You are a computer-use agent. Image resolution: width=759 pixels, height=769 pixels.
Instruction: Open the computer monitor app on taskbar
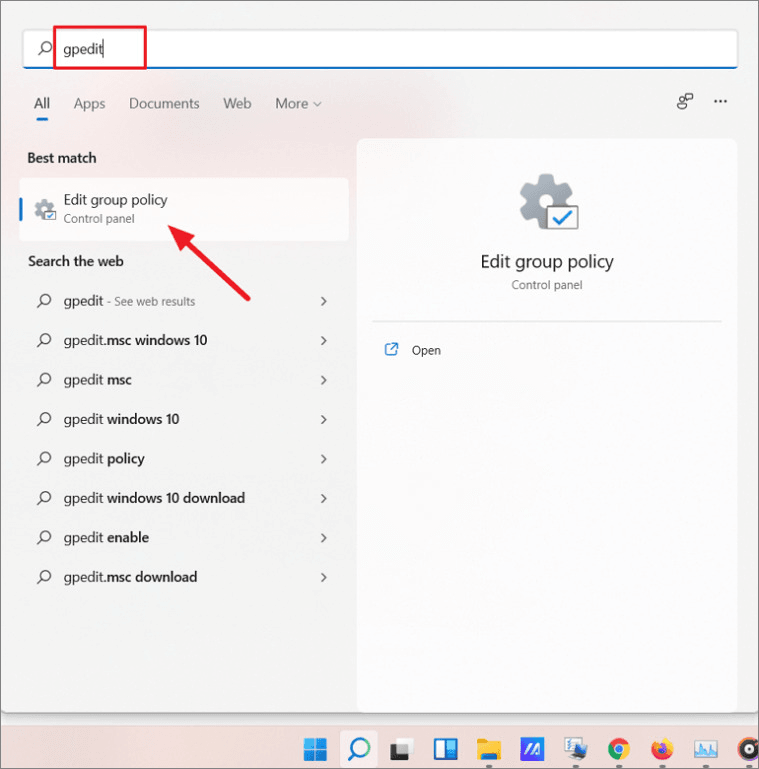click(575, 749)
